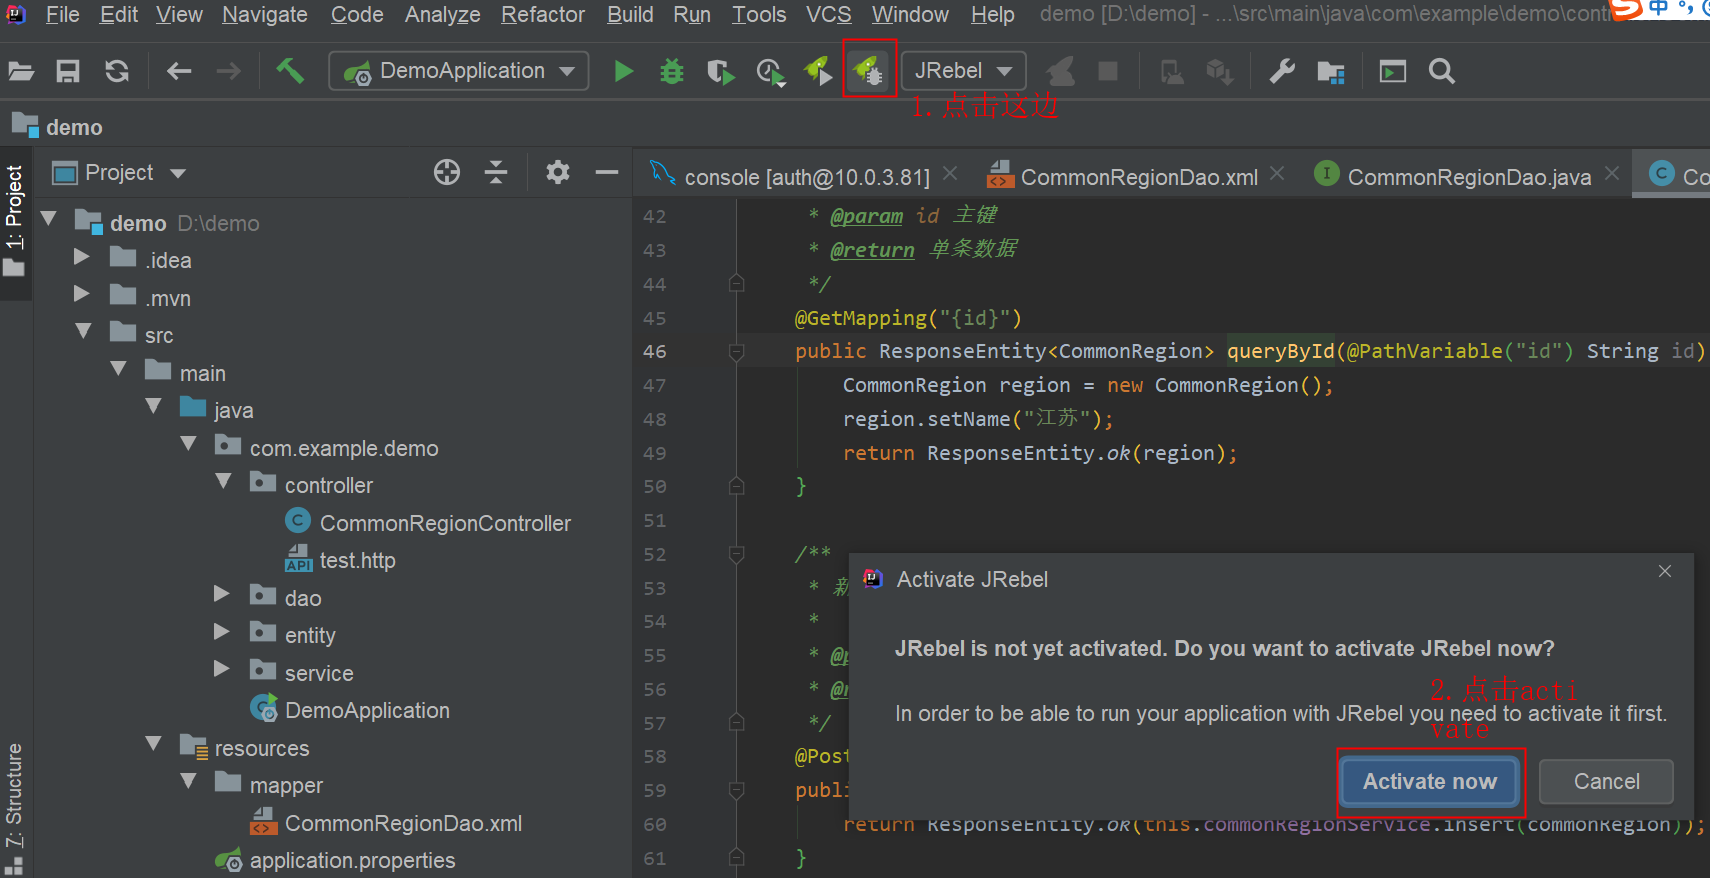Debug DemoApplication with the bug icon
This screenshot has width=1710, height=878.
(x=672, y=71)
